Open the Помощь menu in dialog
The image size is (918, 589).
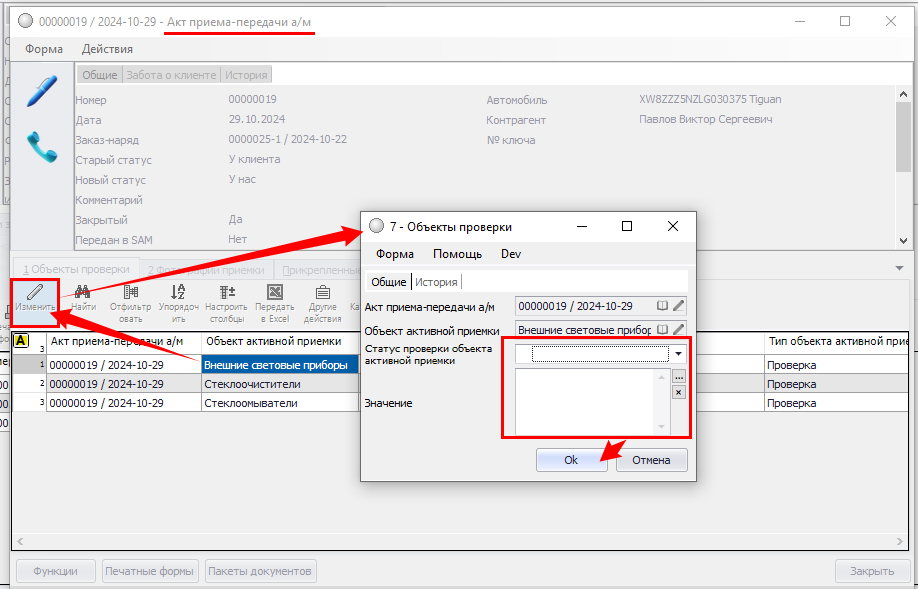(x=457, y=254)
